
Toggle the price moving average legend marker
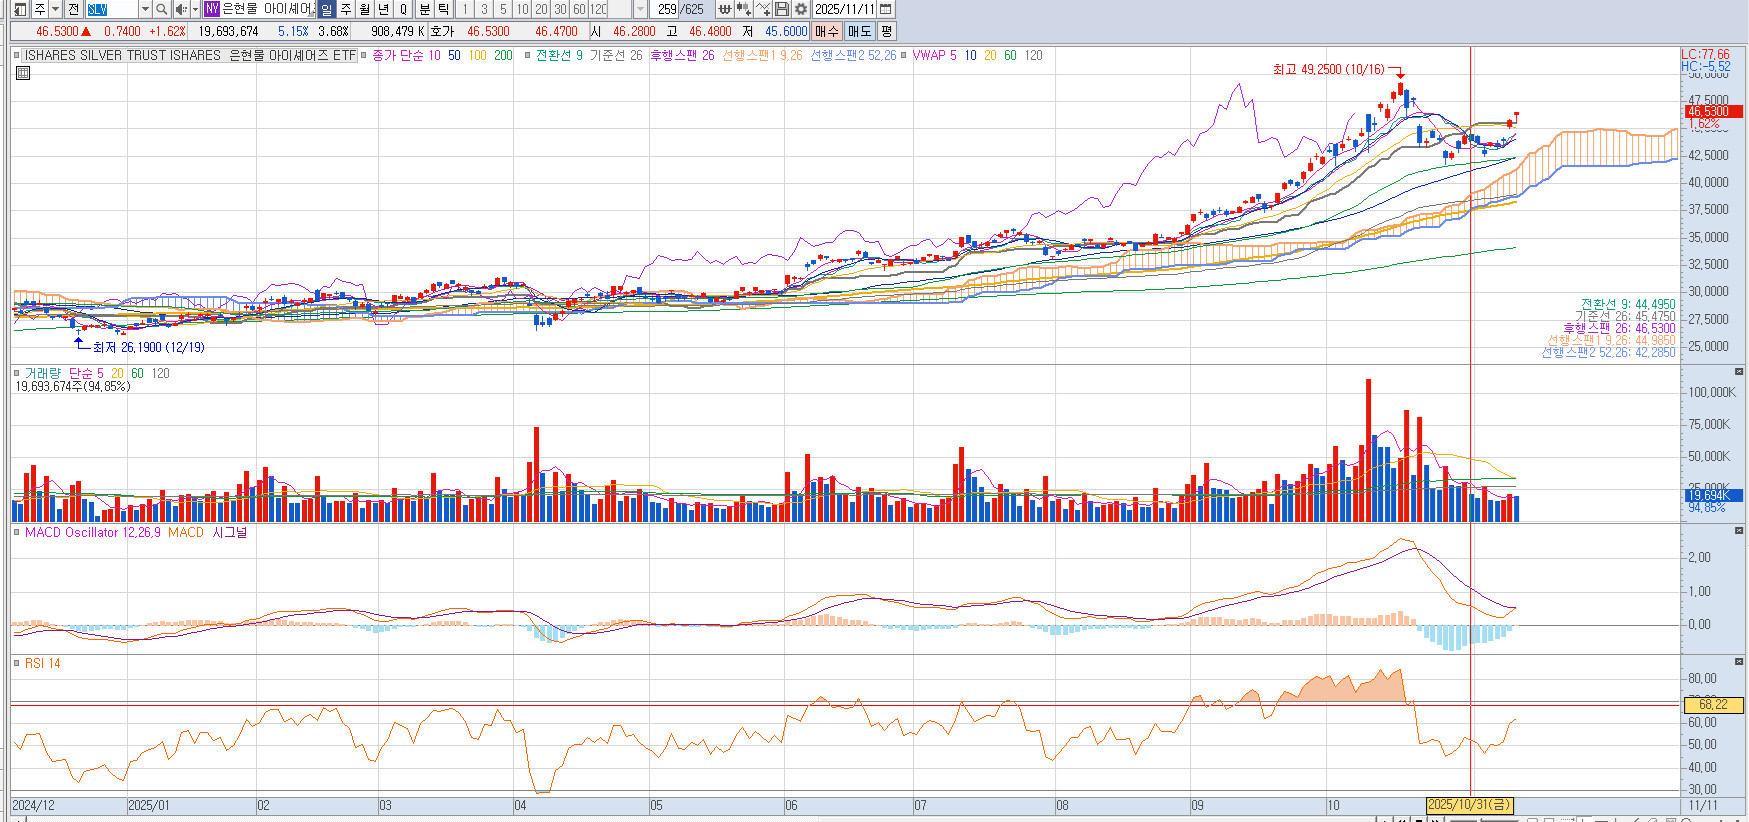coord(364,56)
